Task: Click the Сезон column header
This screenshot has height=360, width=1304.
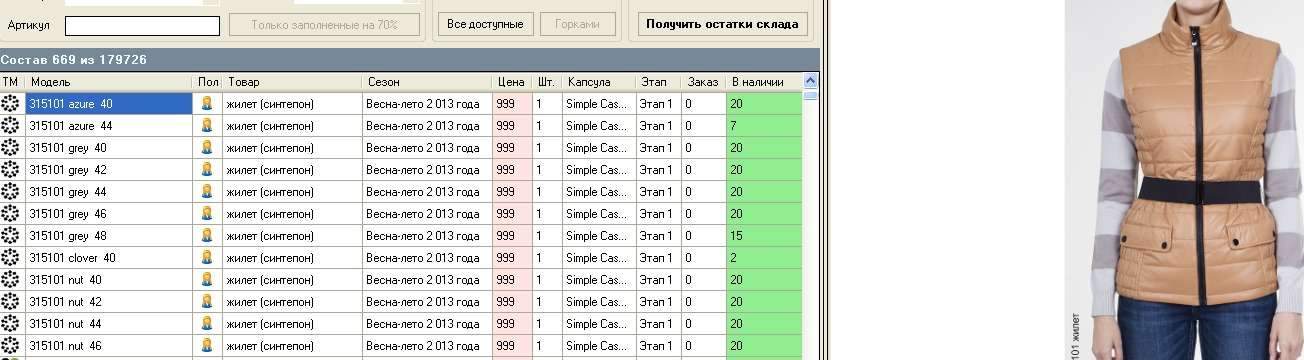Action: click(427, 82)
